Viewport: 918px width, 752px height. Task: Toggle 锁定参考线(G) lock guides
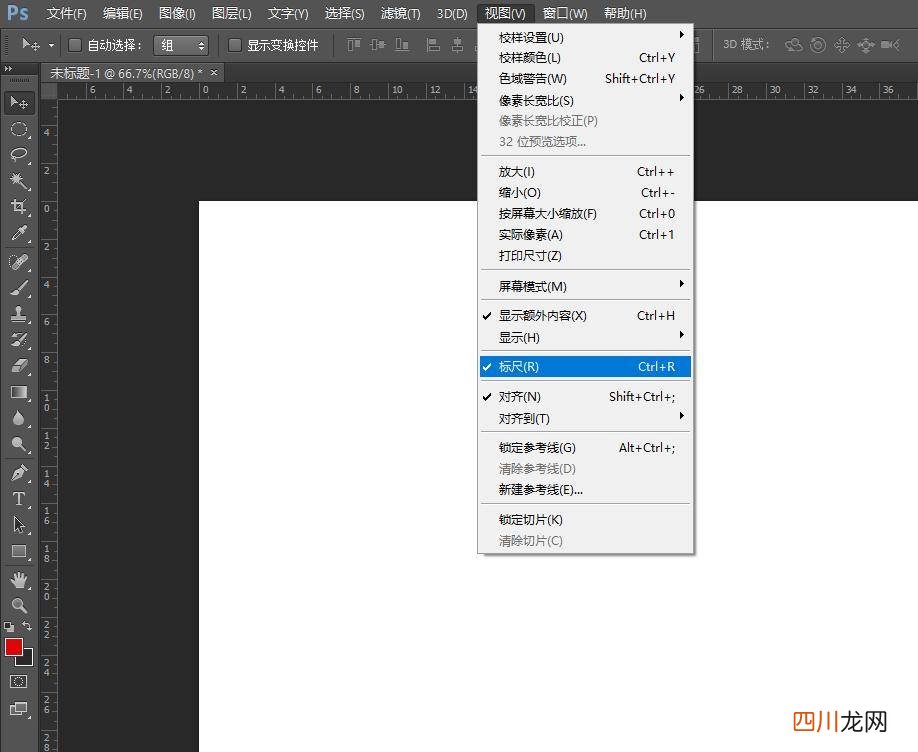tap(585, 447)
